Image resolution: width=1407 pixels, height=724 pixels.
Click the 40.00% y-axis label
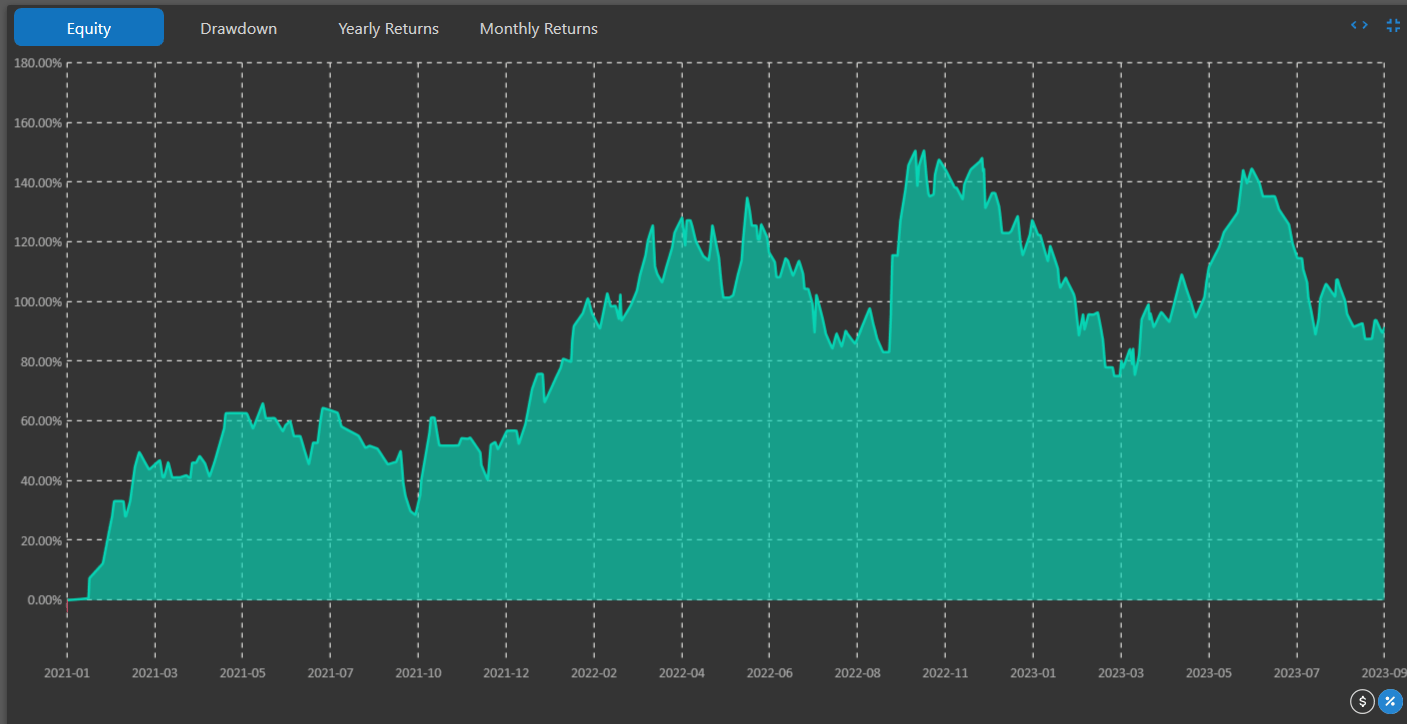point(41,481)
